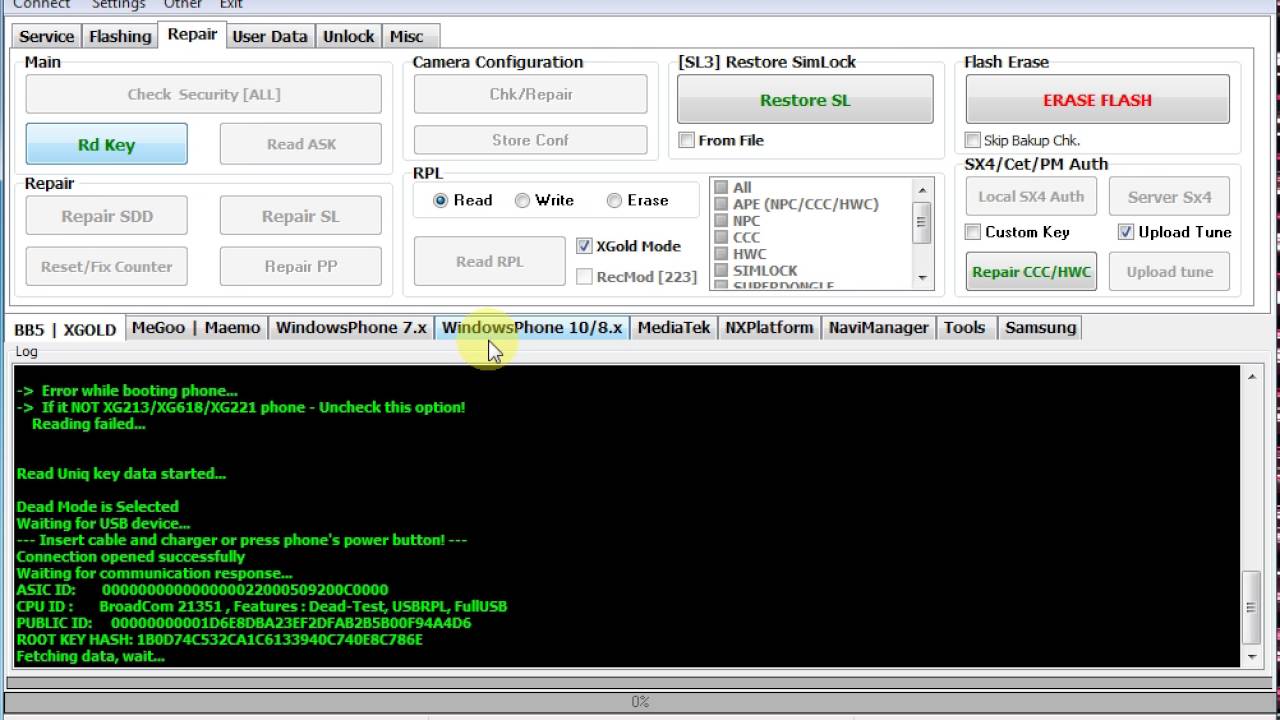Viewport: 1280px width, 720px height.
Task: Switch to MeGoo | Maemo tab
Action: coord(196,328)
